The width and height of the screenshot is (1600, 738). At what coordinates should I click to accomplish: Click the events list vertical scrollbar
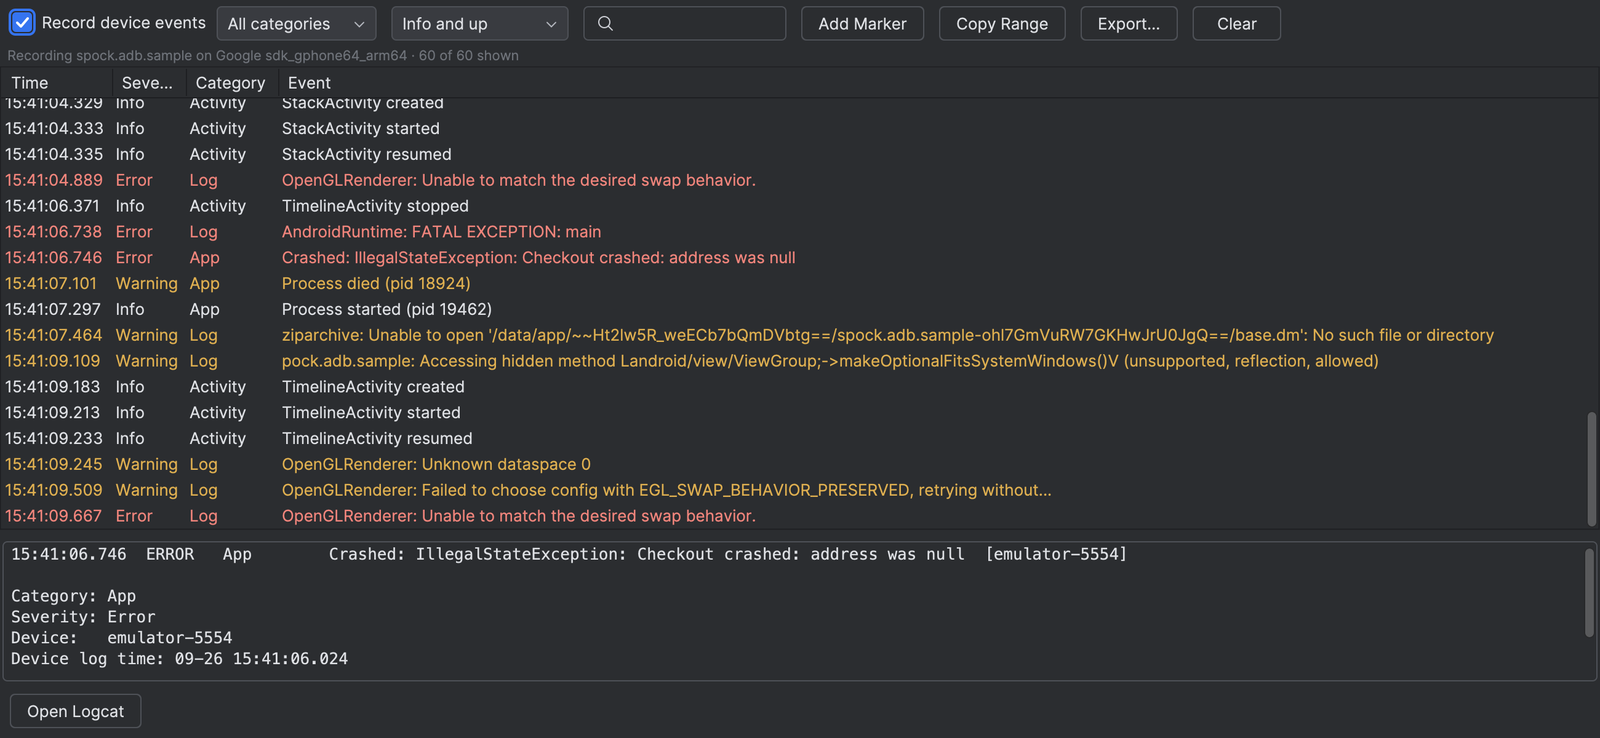click(1591, 468)
